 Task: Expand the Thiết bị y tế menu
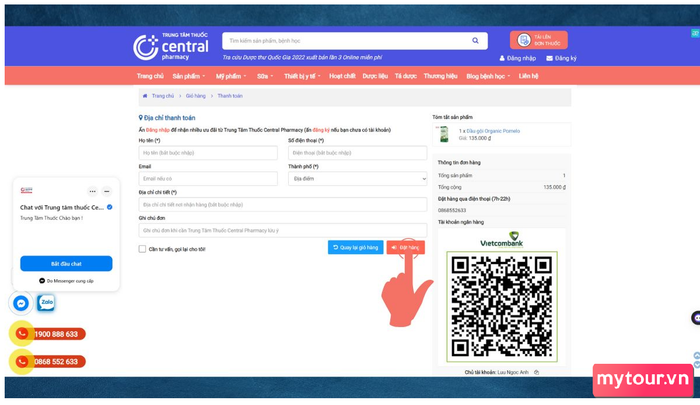tap(302, 76)
